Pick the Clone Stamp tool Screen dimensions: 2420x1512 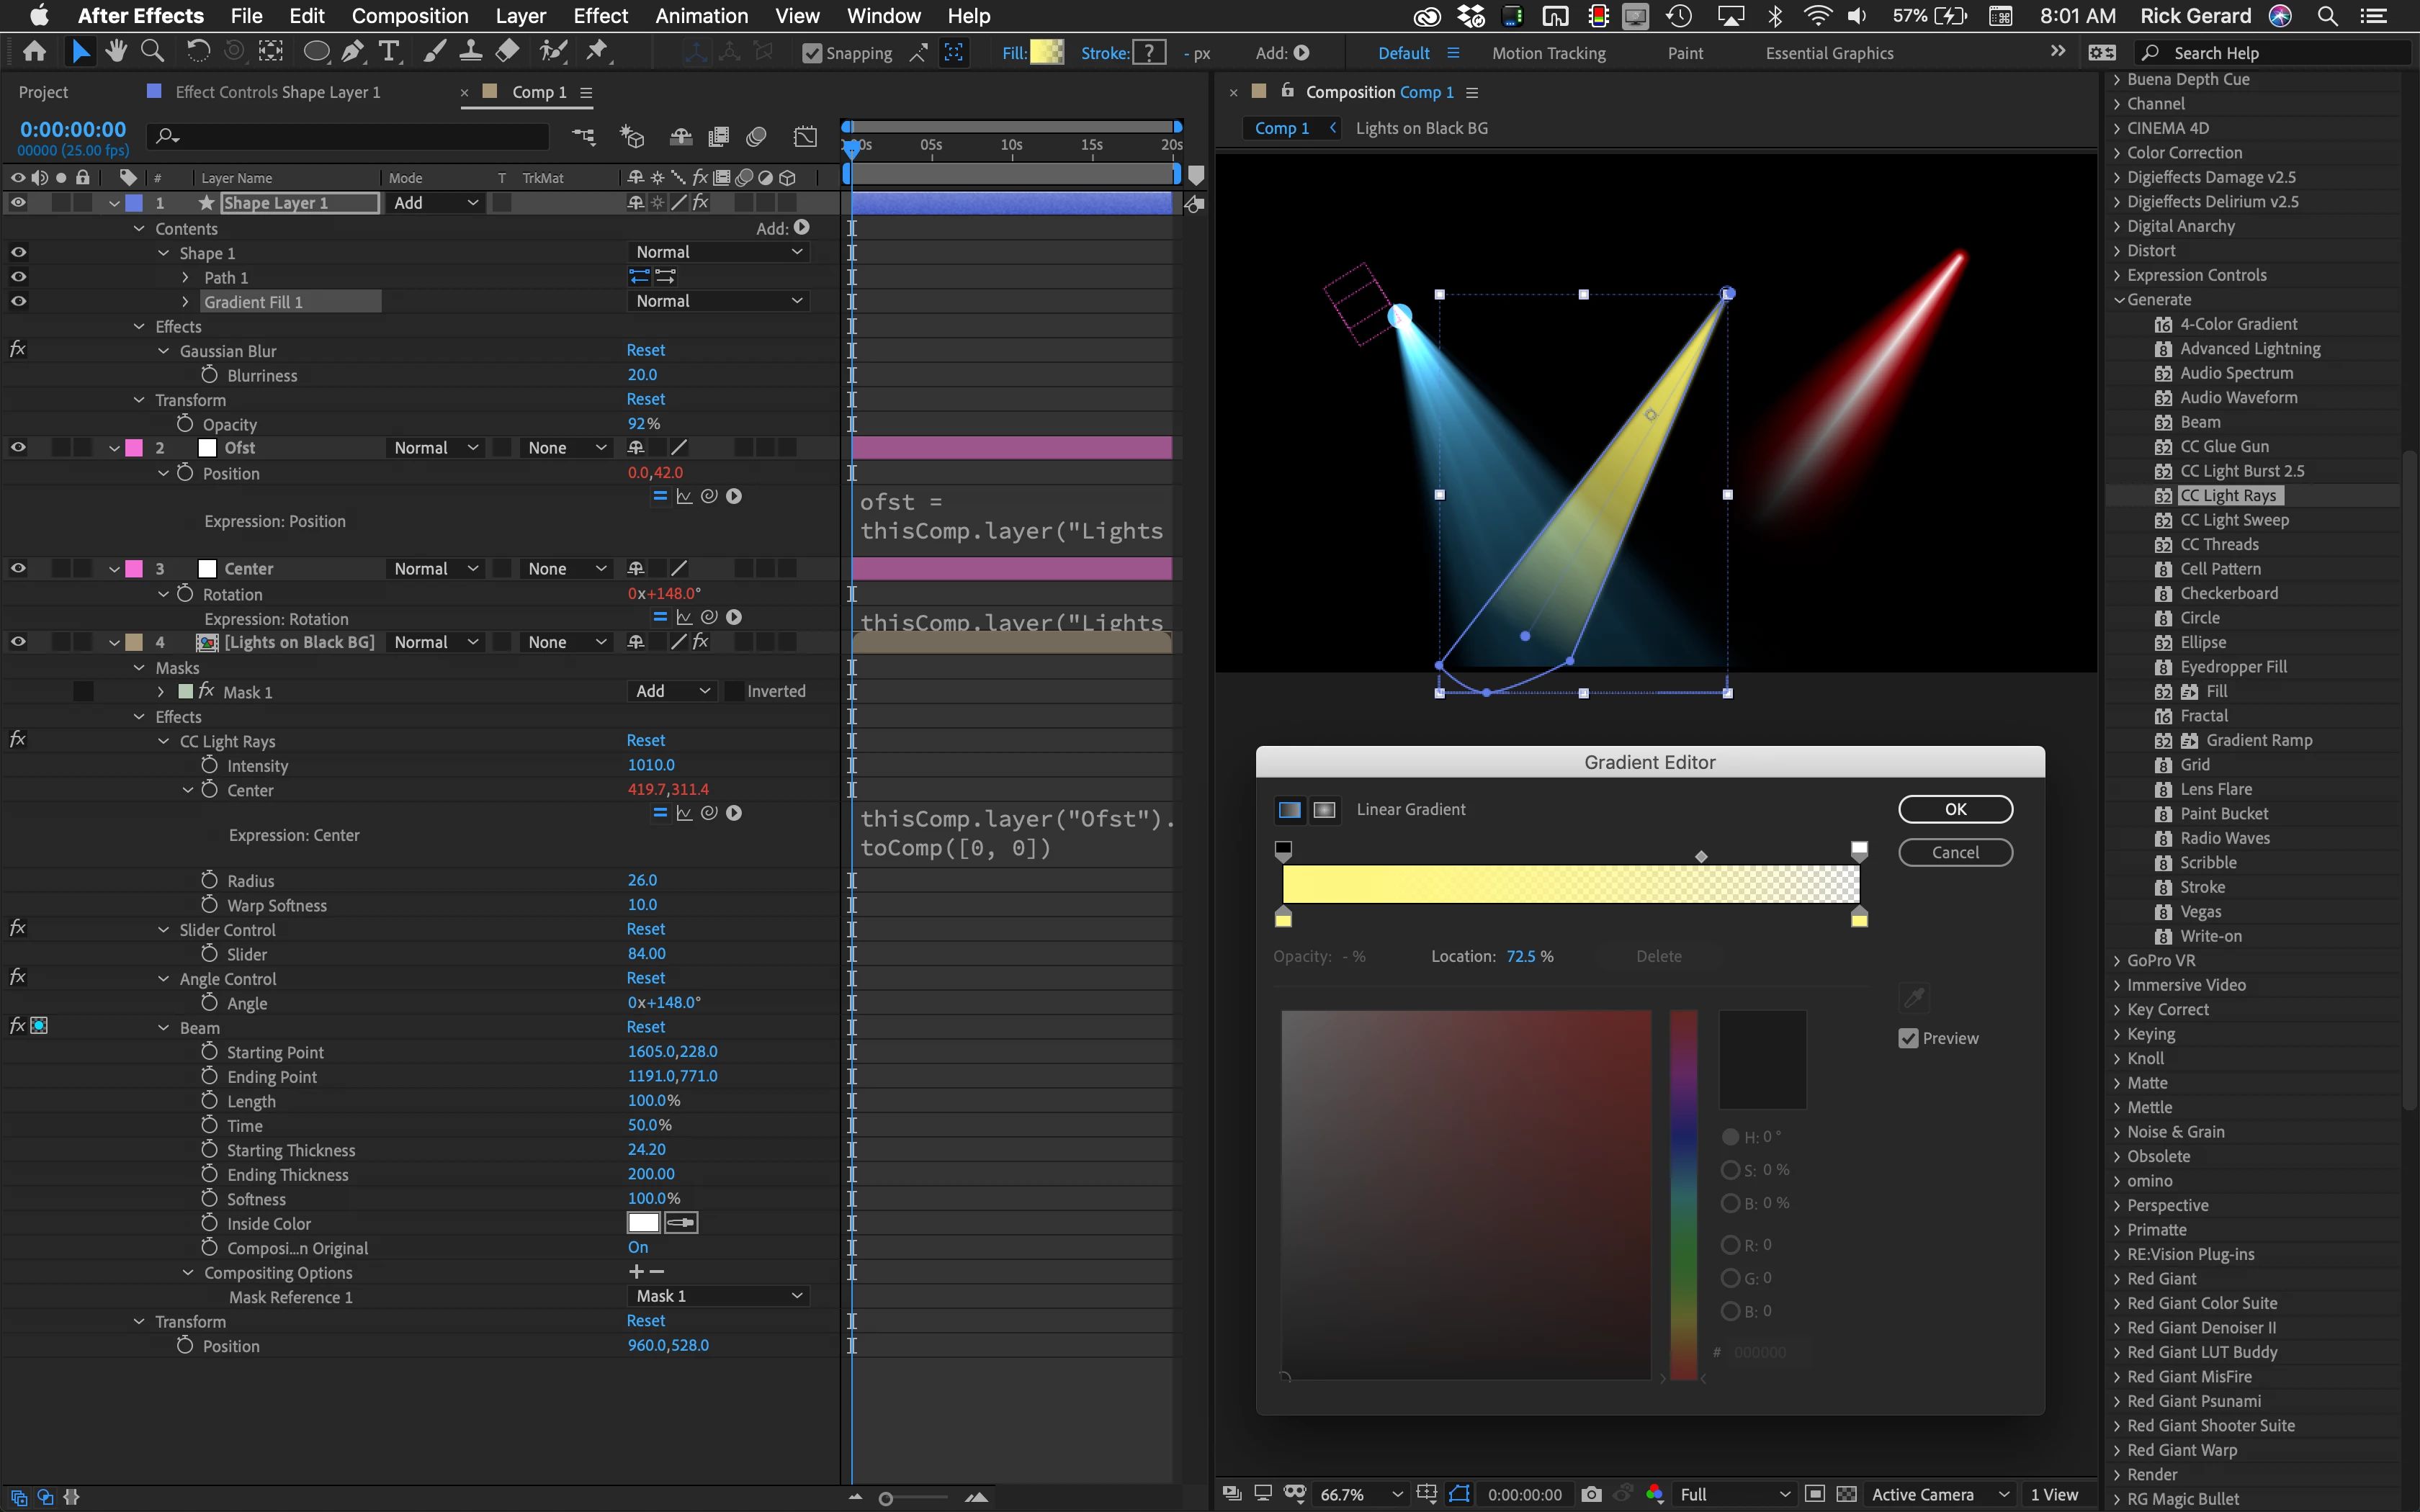470,52
